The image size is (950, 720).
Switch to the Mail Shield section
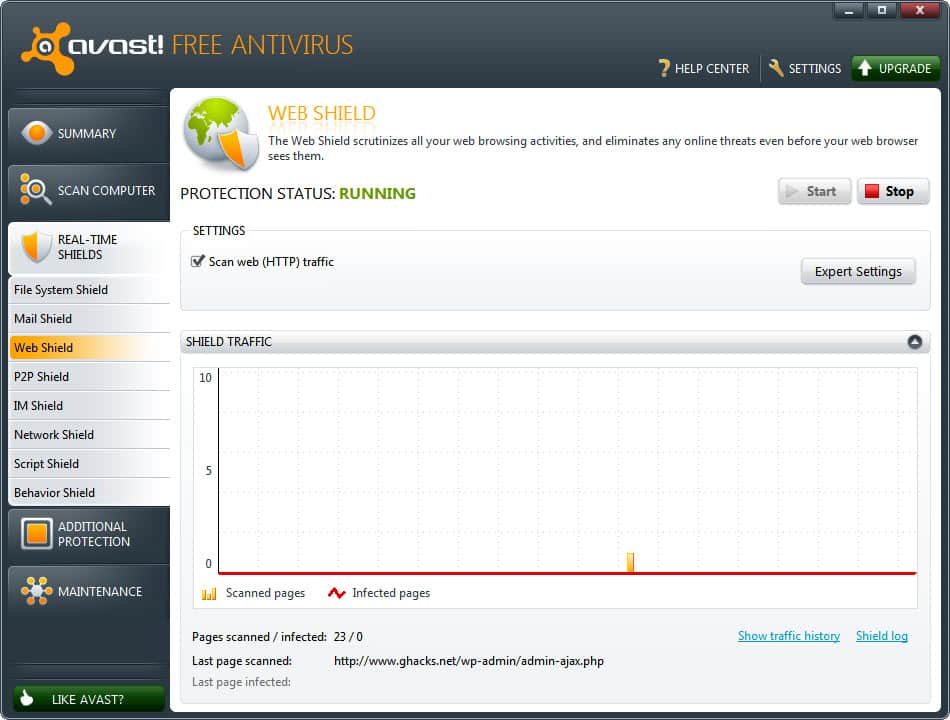[43, 318]
